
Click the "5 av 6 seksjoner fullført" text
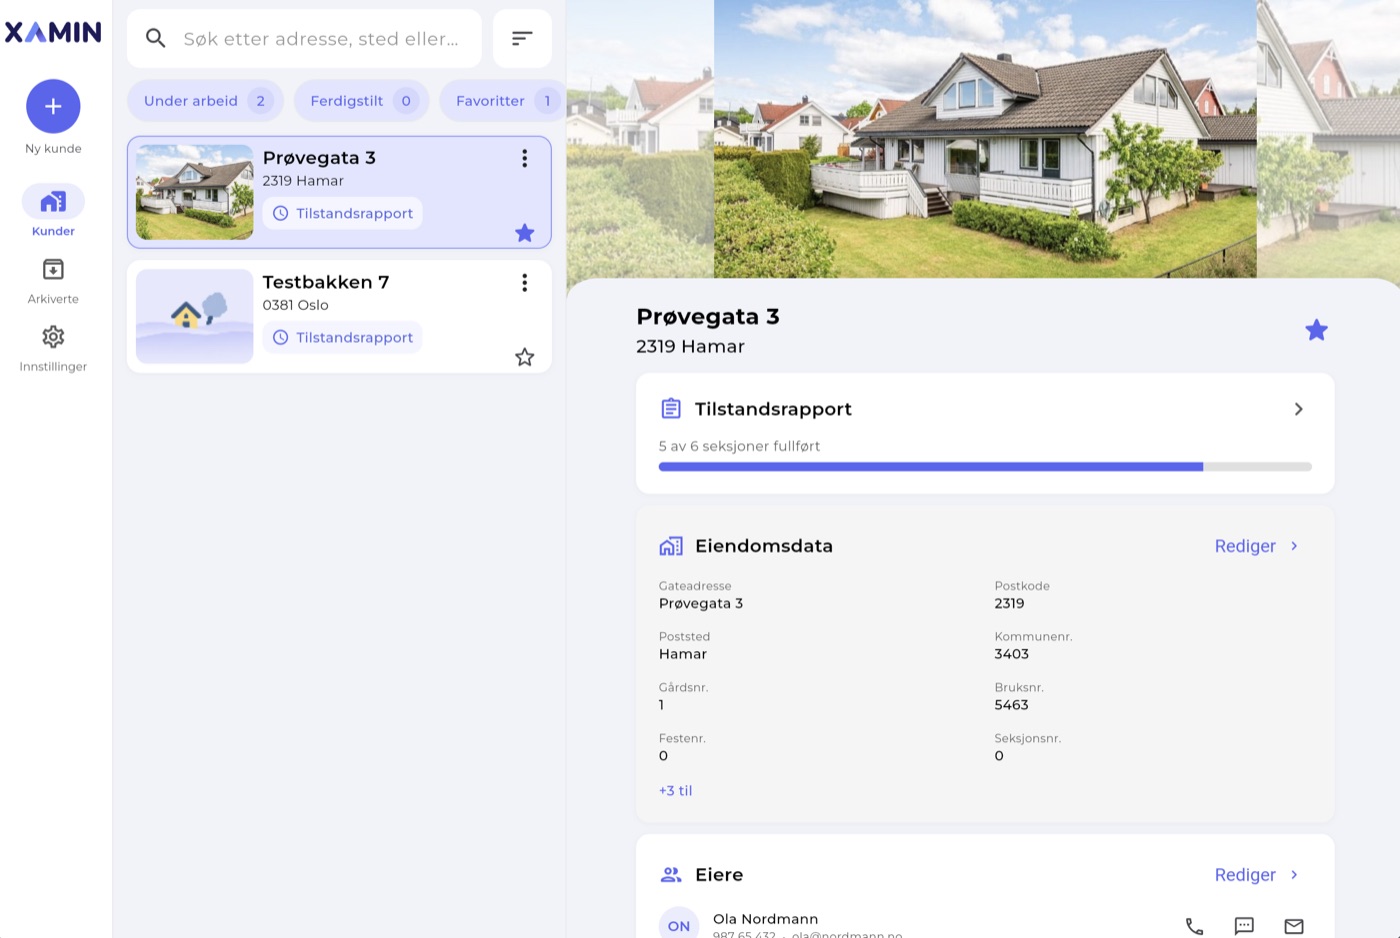click(739, 446)
